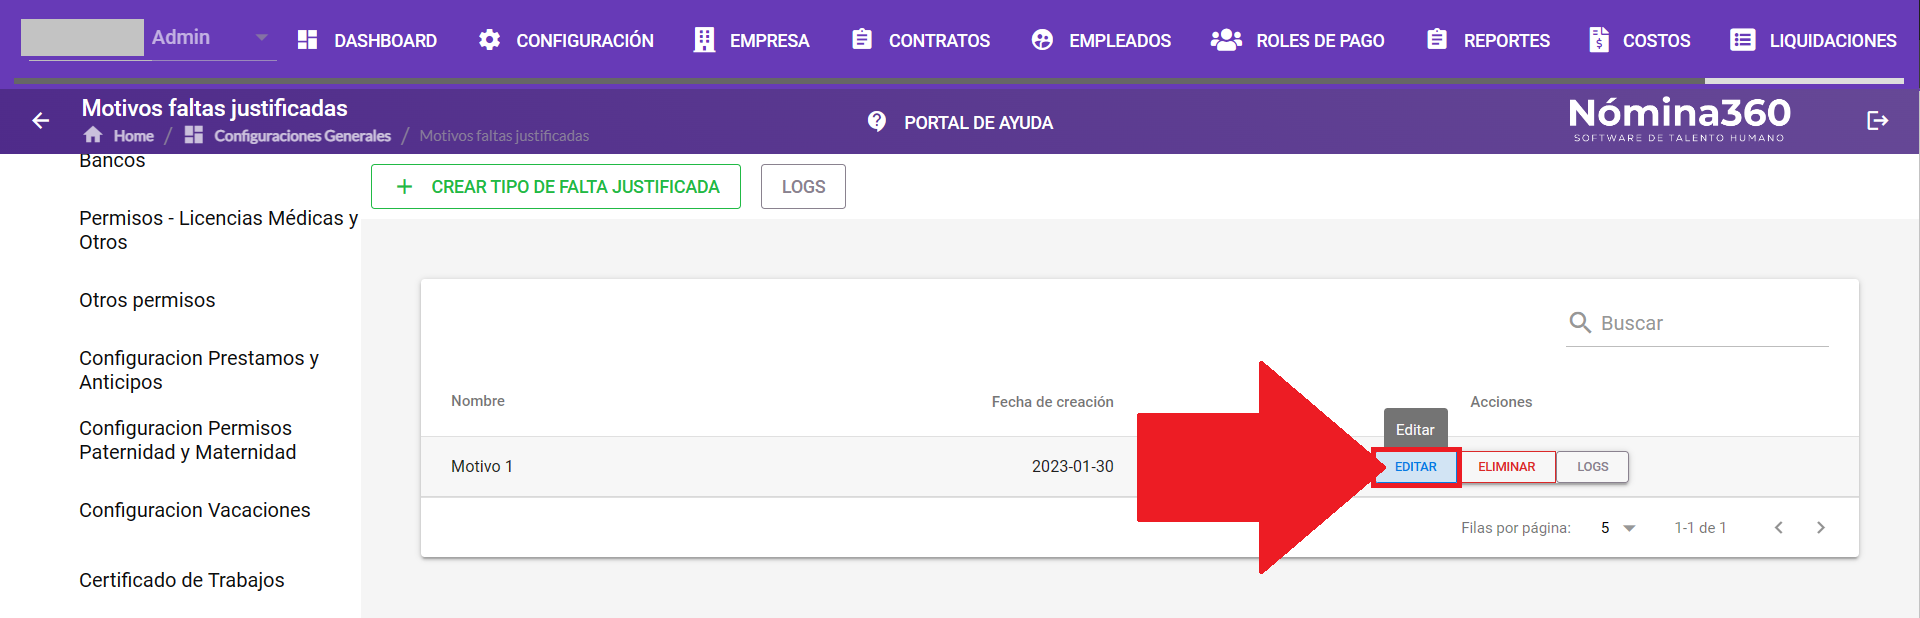This screenshot has height=618, width=1920.
Task: Open the DASHBOARD menu
Action: (385, 41)
